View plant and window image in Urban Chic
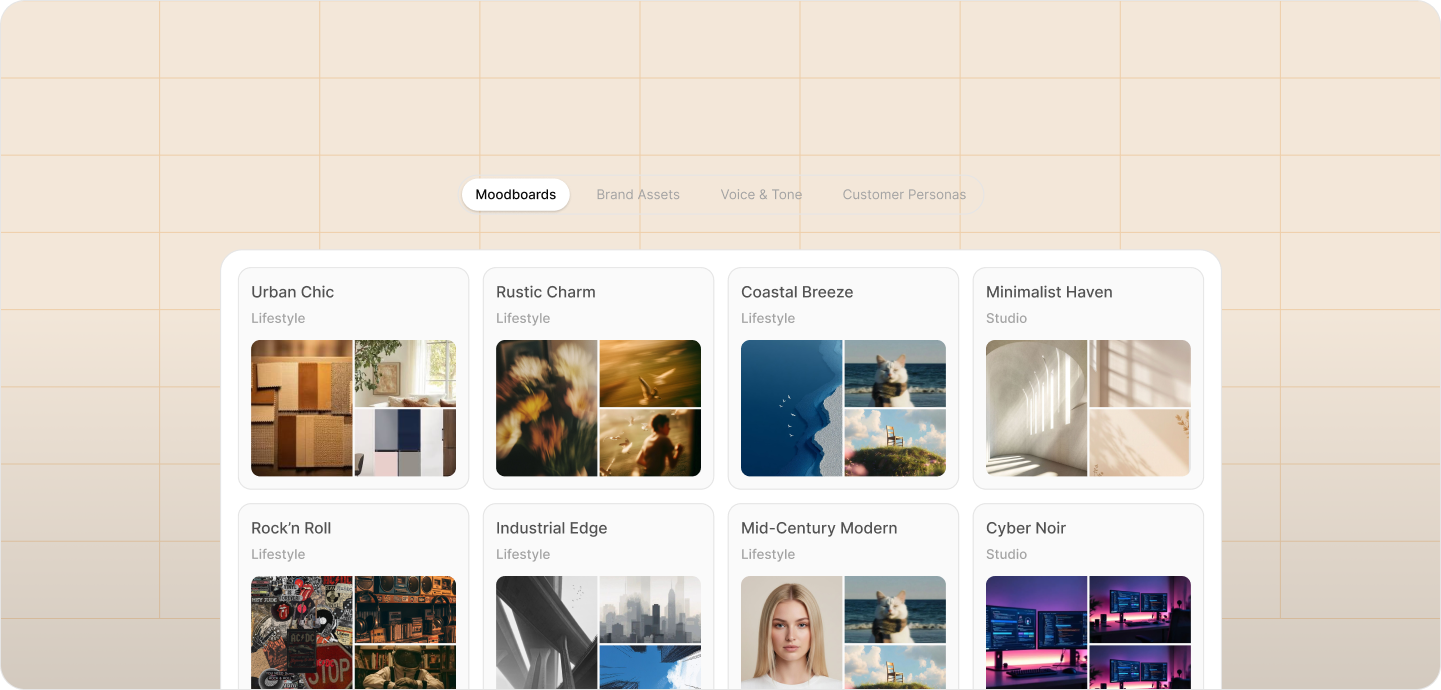The width and height of the screenshot is (1441, 690). 405,373
